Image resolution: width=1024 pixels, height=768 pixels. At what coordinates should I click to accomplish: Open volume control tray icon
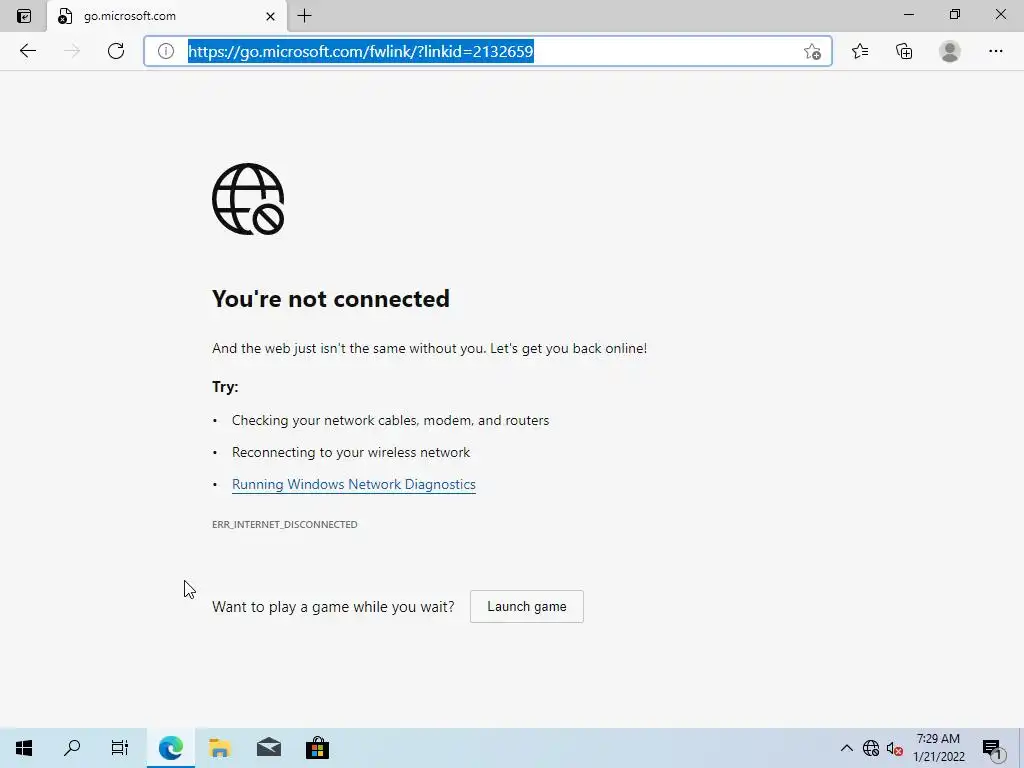click(x=894, y=748)
